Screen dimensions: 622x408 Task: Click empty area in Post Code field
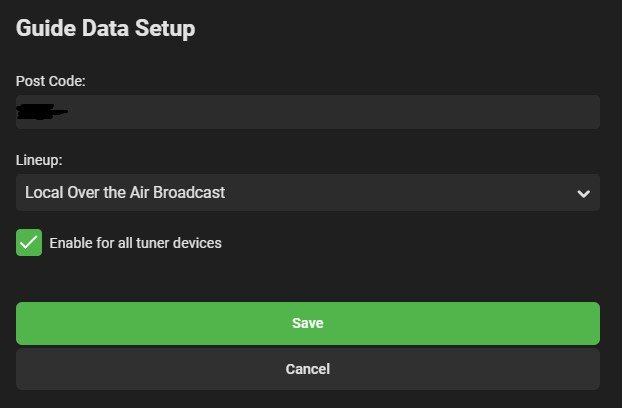click(x=350, y=112)
